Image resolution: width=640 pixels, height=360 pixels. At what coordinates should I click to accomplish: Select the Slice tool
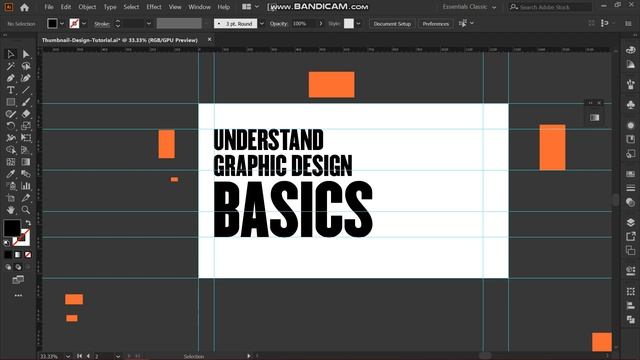point(26,198)
